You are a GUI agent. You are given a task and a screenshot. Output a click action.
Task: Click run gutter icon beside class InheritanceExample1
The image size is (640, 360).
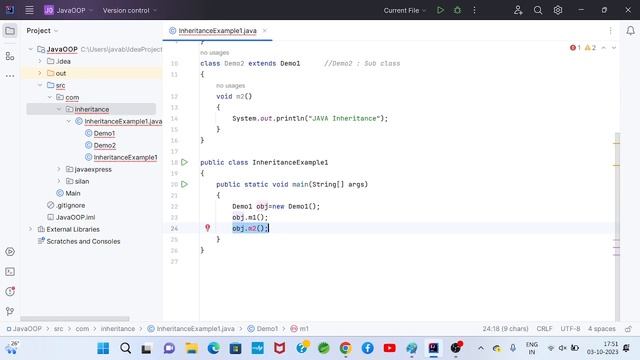[x=184, y=162]
